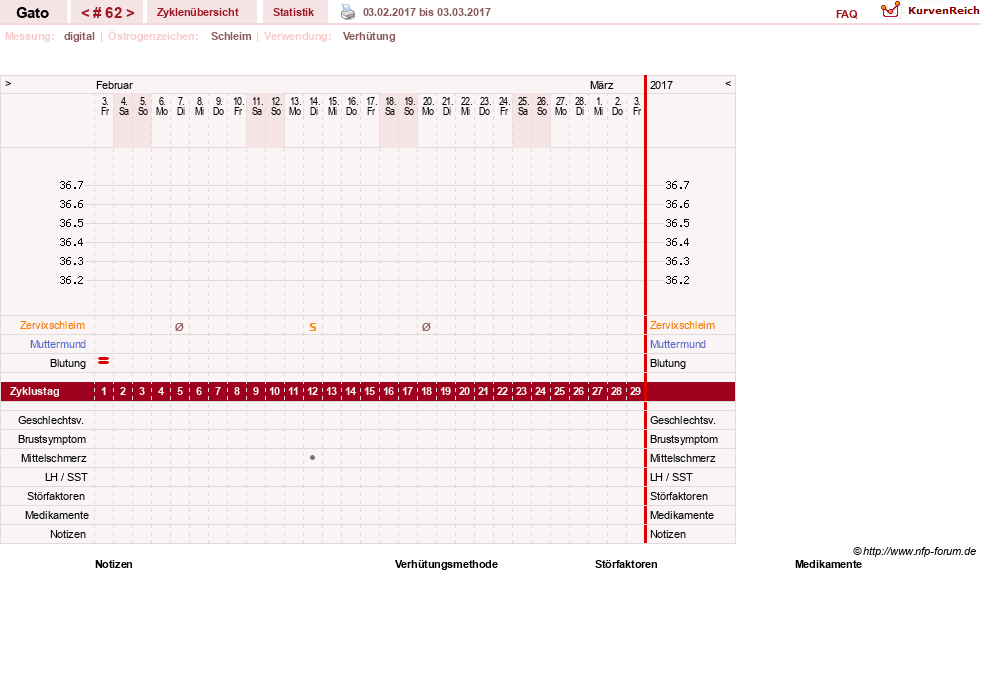Click the right Zervixschleim label
The height and width of the screenshot is (683, 981).
click(682, 325)
